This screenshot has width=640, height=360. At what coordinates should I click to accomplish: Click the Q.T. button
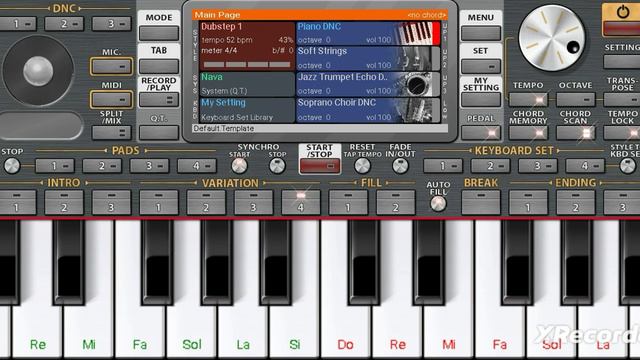pyautogui.click(x=159, y=133)
